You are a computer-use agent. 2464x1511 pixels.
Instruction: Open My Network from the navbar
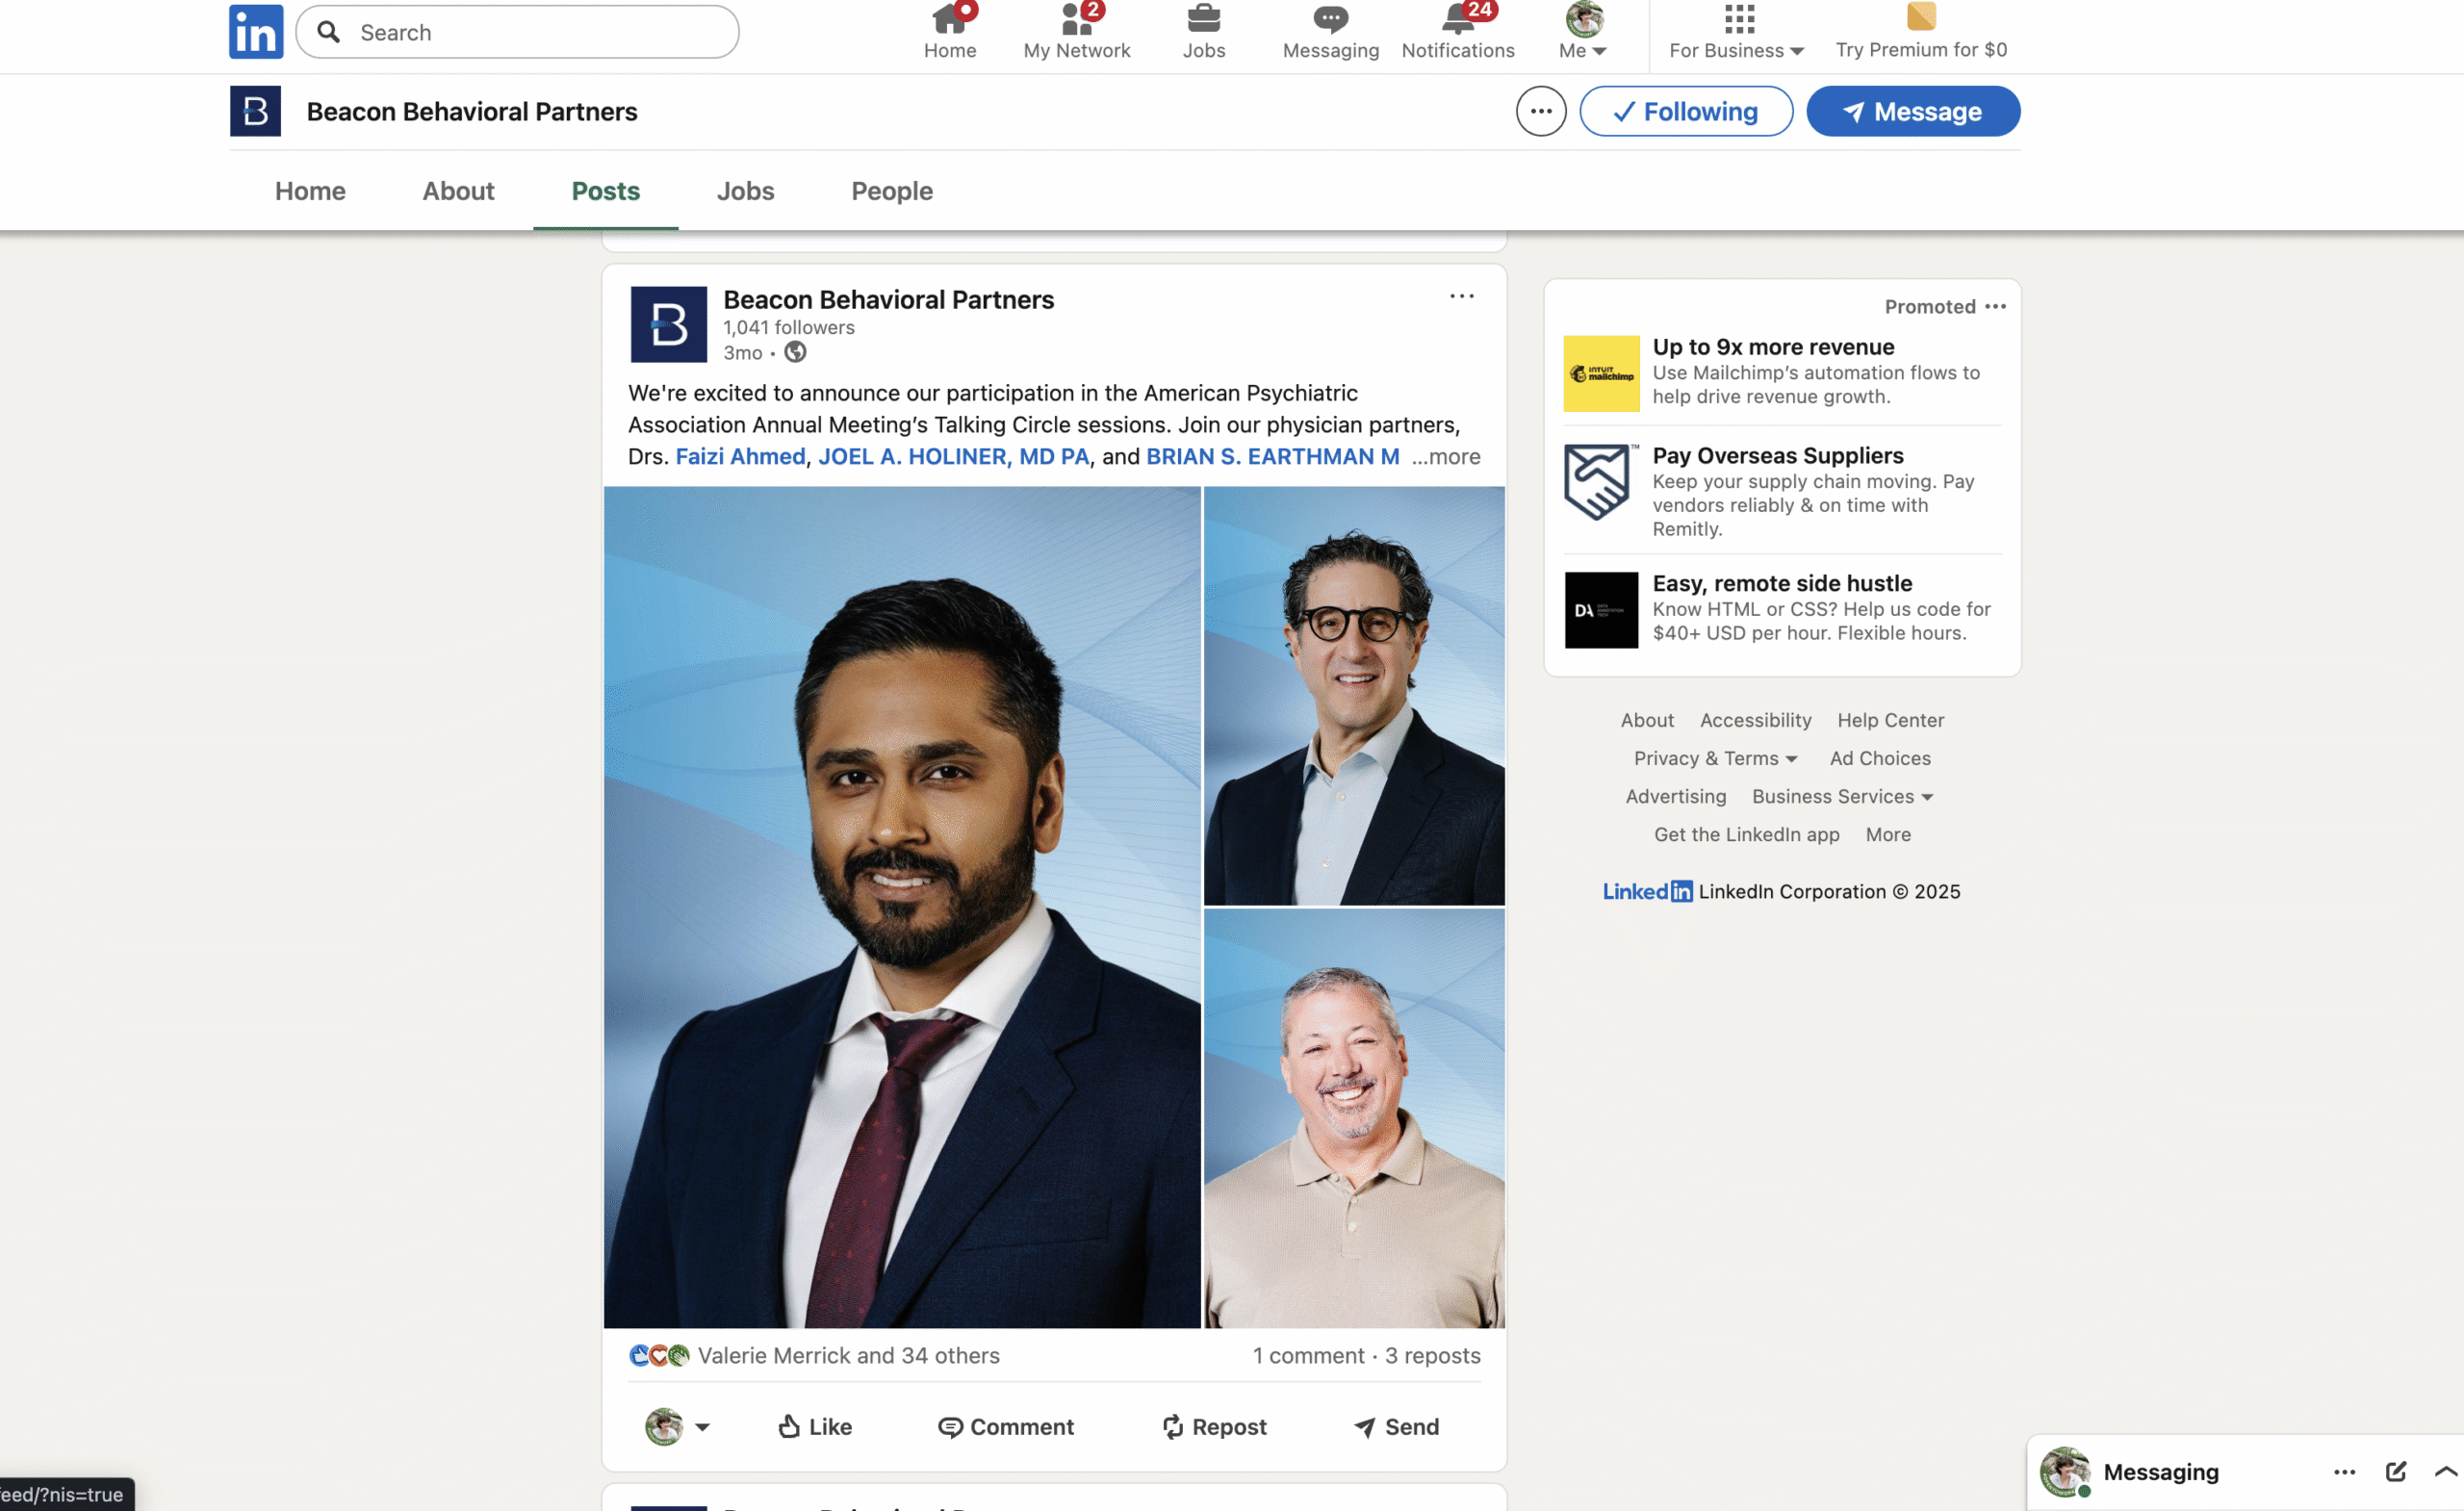(1076, 31)
